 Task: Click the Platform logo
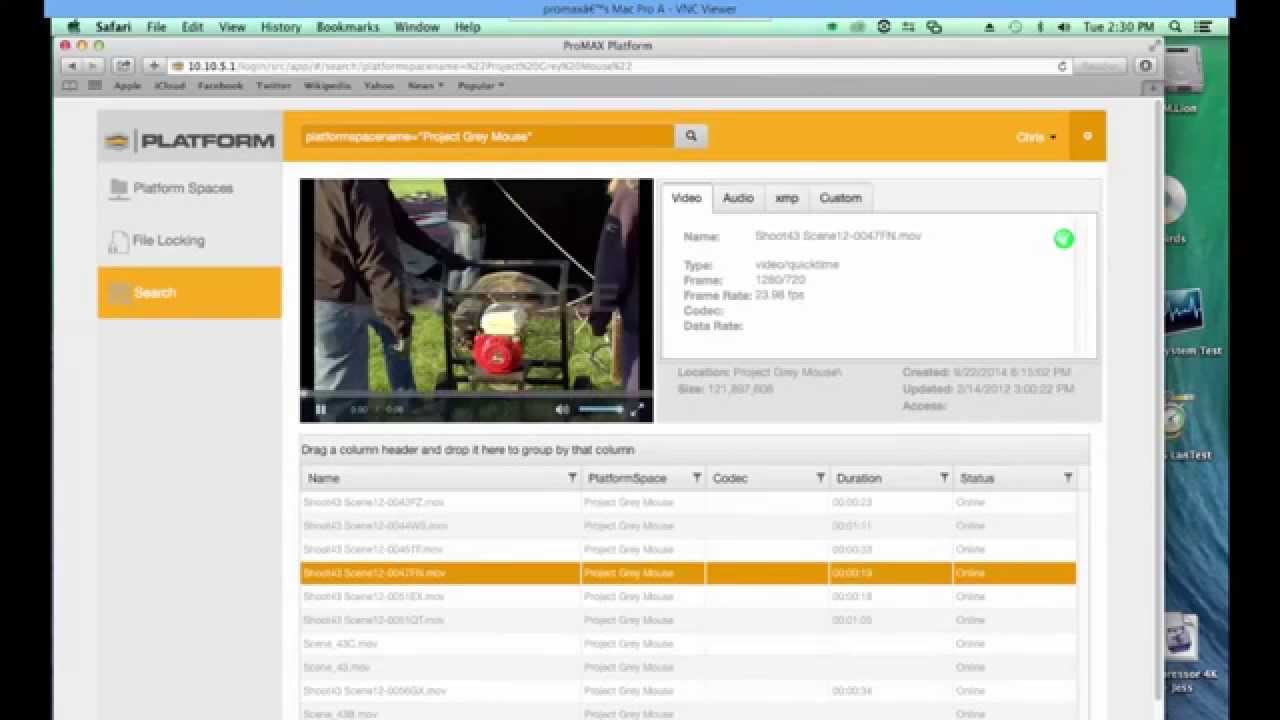point(190,140)
